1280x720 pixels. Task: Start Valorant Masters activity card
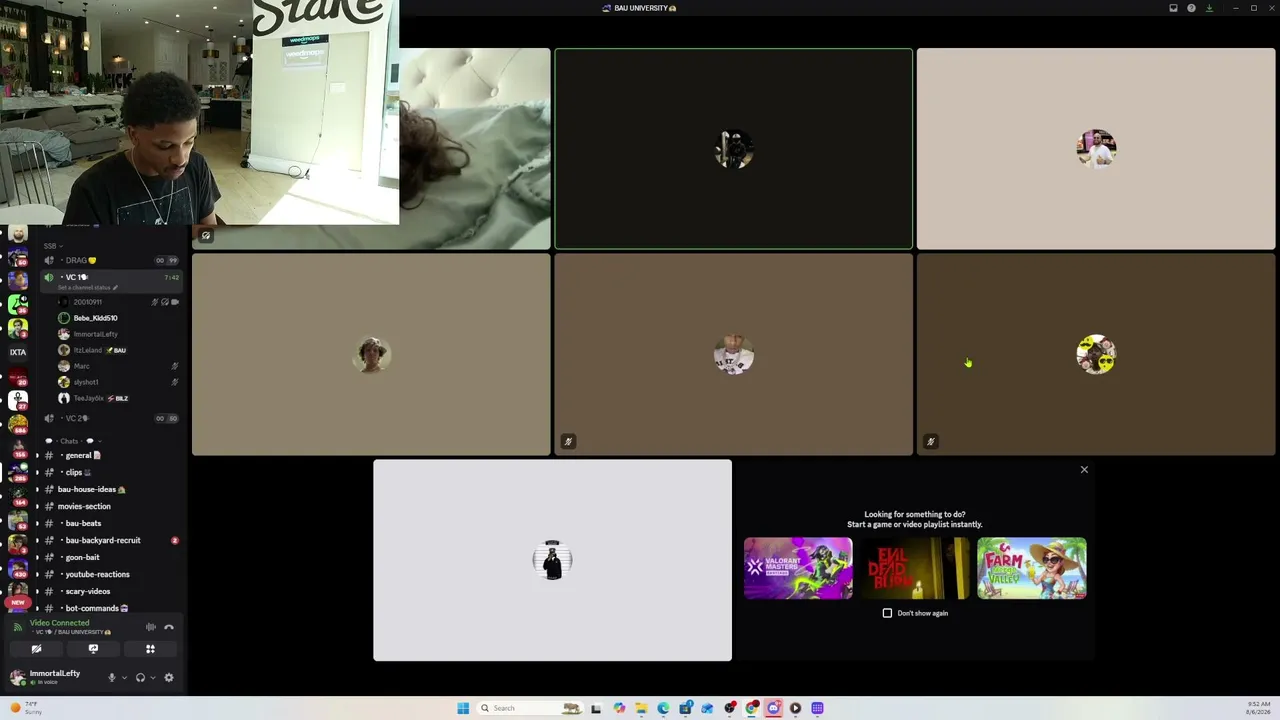tap(798, 568)
